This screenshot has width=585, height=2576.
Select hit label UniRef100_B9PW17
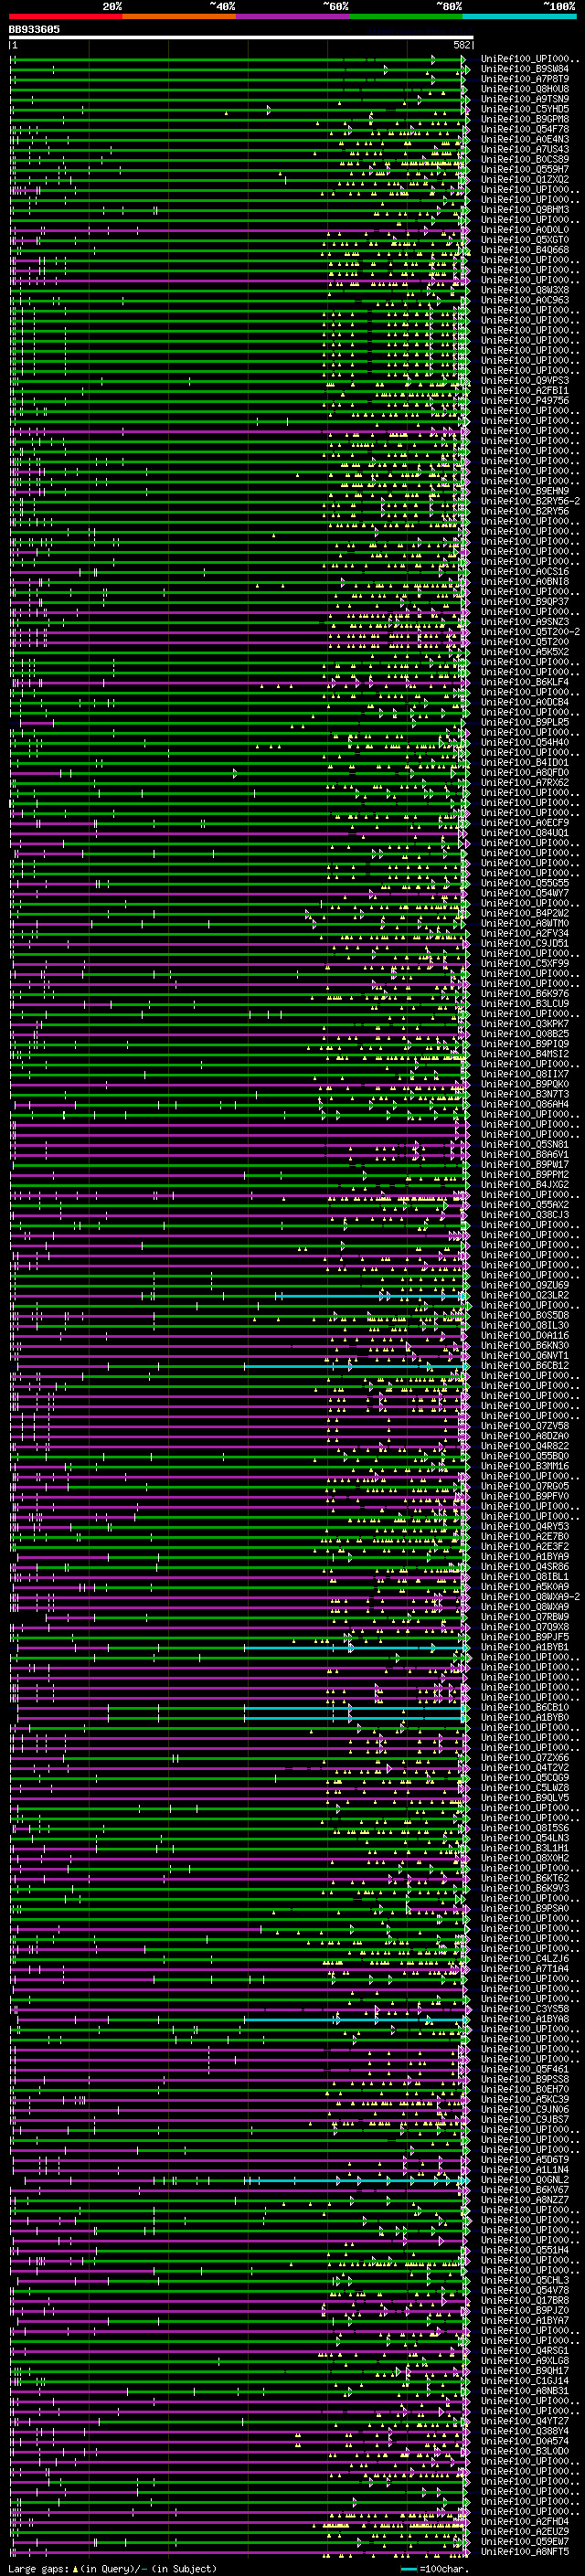525,1164
